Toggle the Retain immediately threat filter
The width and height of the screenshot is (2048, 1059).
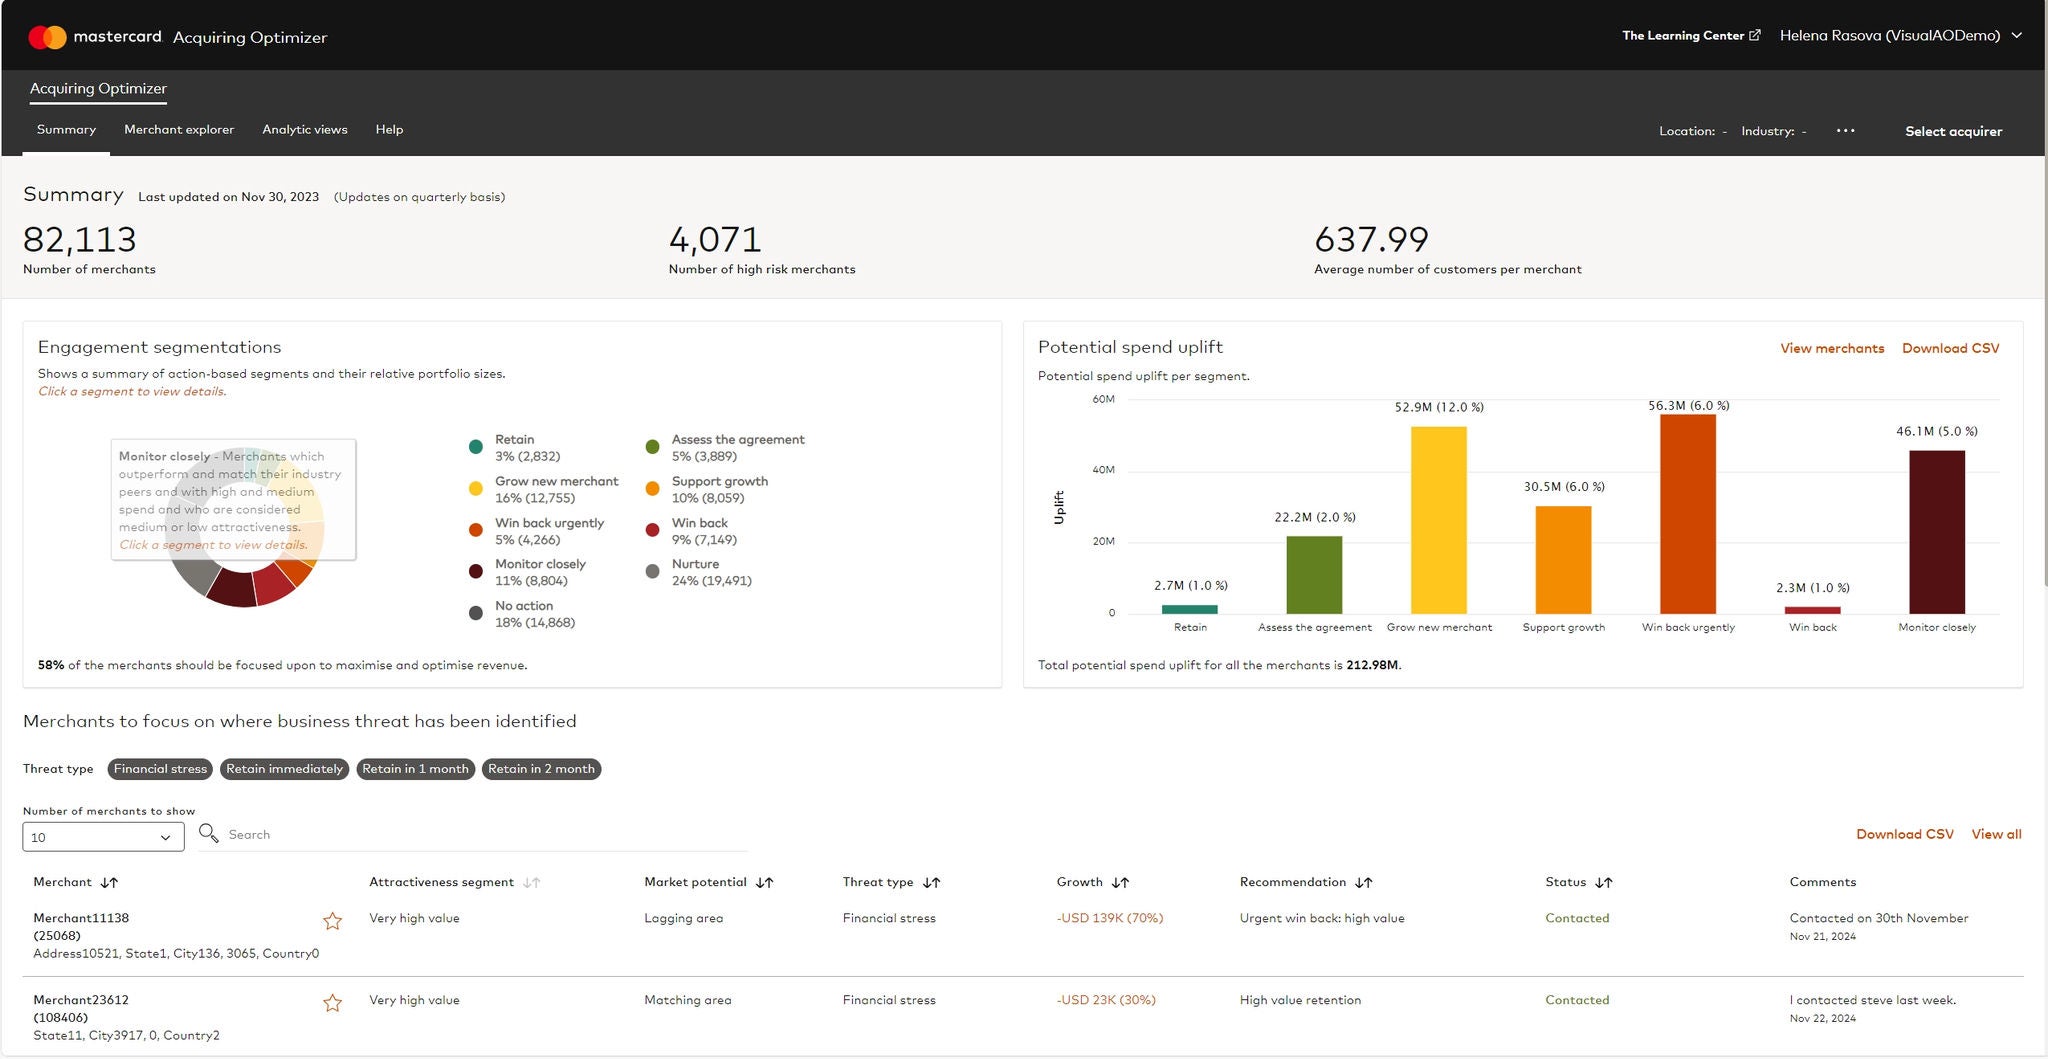coord(284,769)
